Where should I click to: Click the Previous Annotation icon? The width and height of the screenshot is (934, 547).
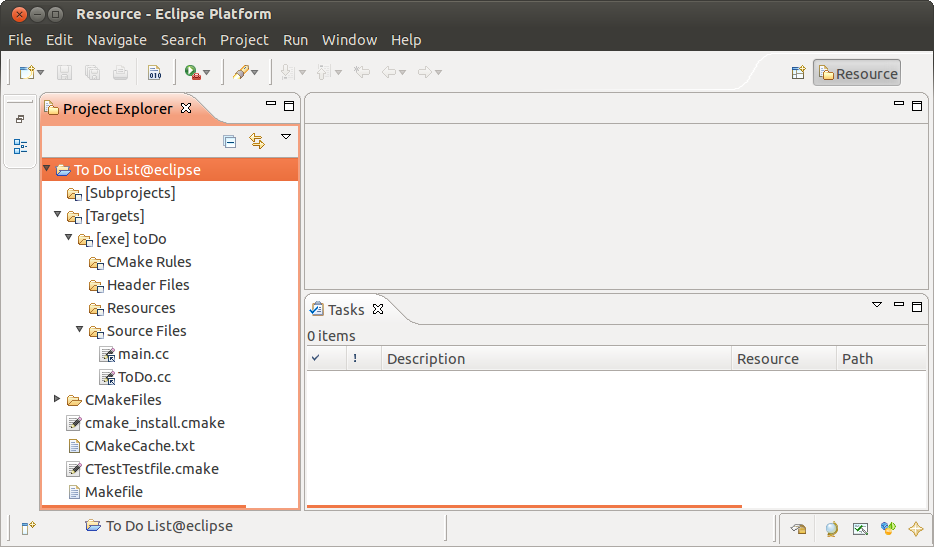point(323,73)
